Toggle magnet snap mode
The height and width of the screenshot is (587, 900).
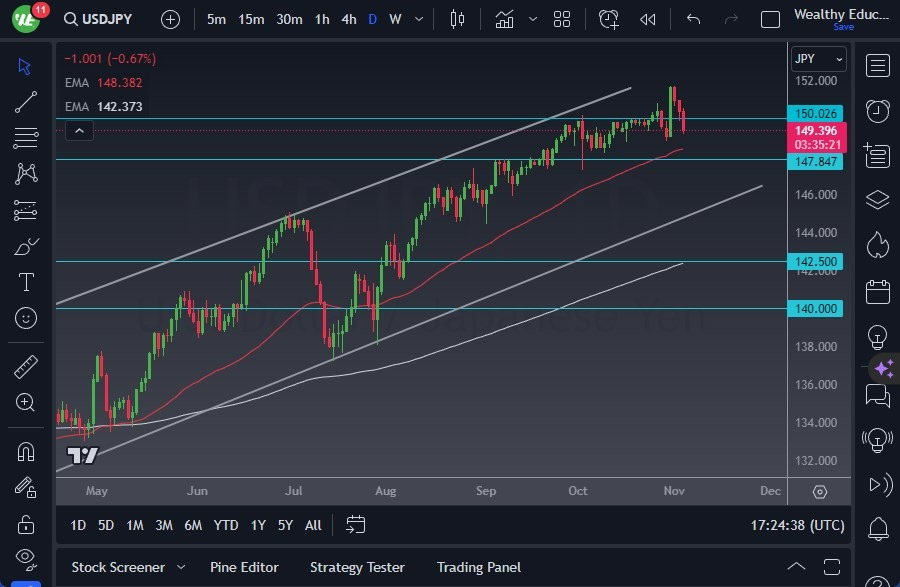click(25, 451)
